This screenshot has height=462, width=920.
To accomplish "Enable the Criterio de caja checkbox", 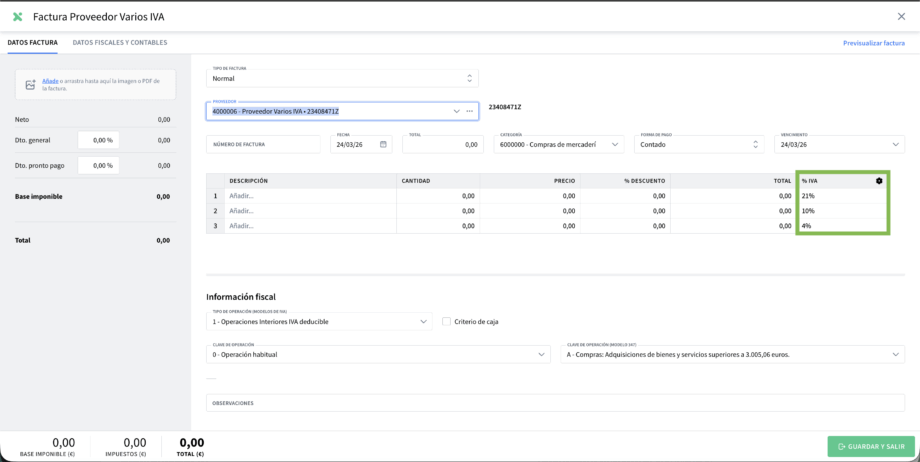I will point(446,322).
